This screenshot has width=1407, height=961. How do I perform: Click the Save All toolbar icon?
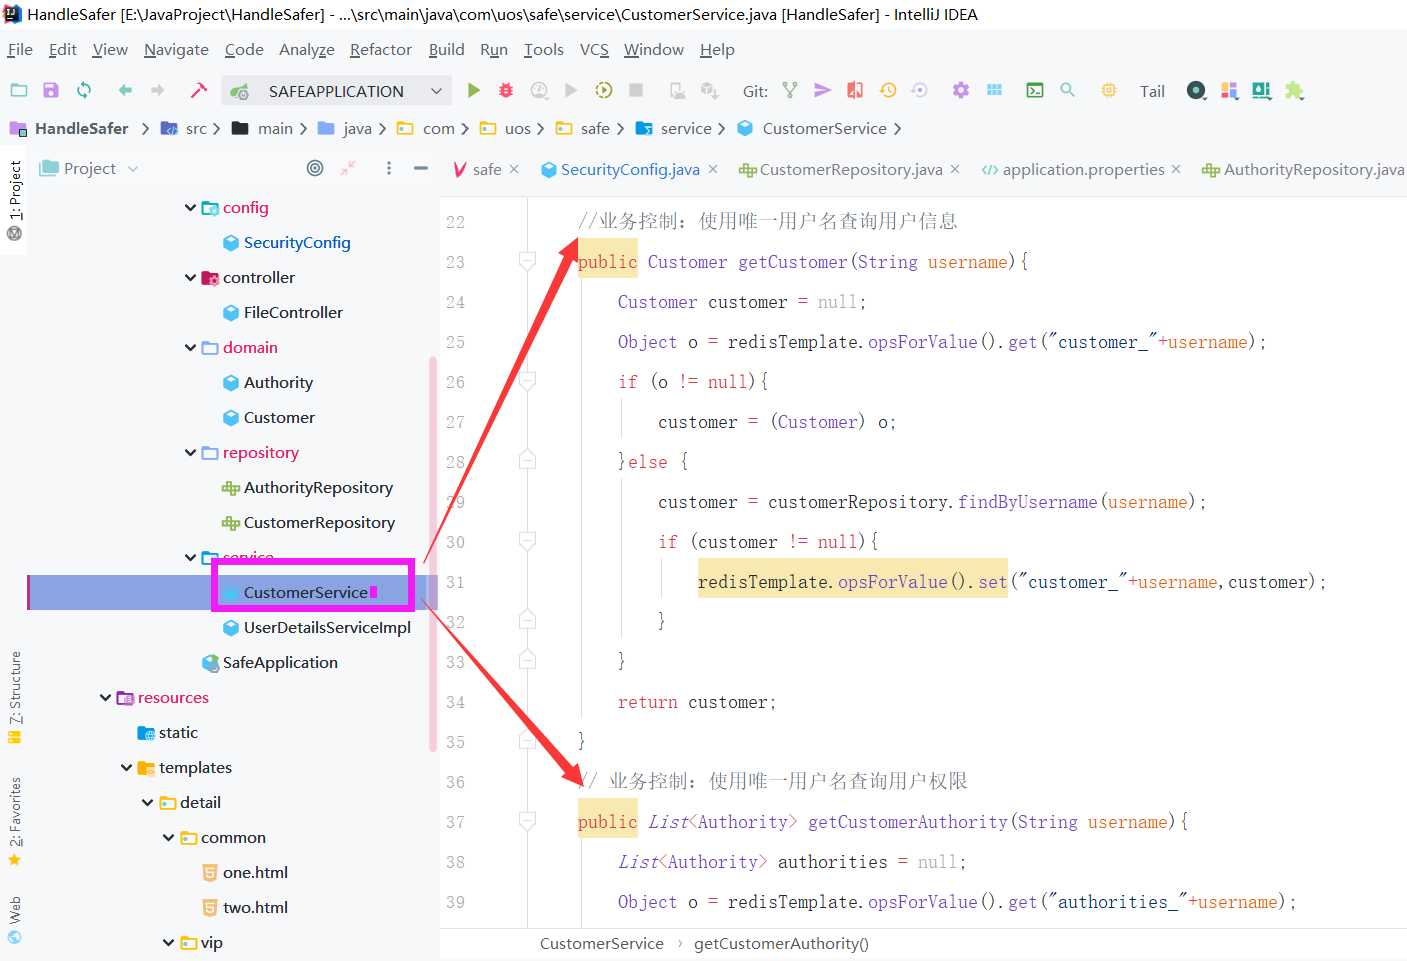tap(51, 90)
